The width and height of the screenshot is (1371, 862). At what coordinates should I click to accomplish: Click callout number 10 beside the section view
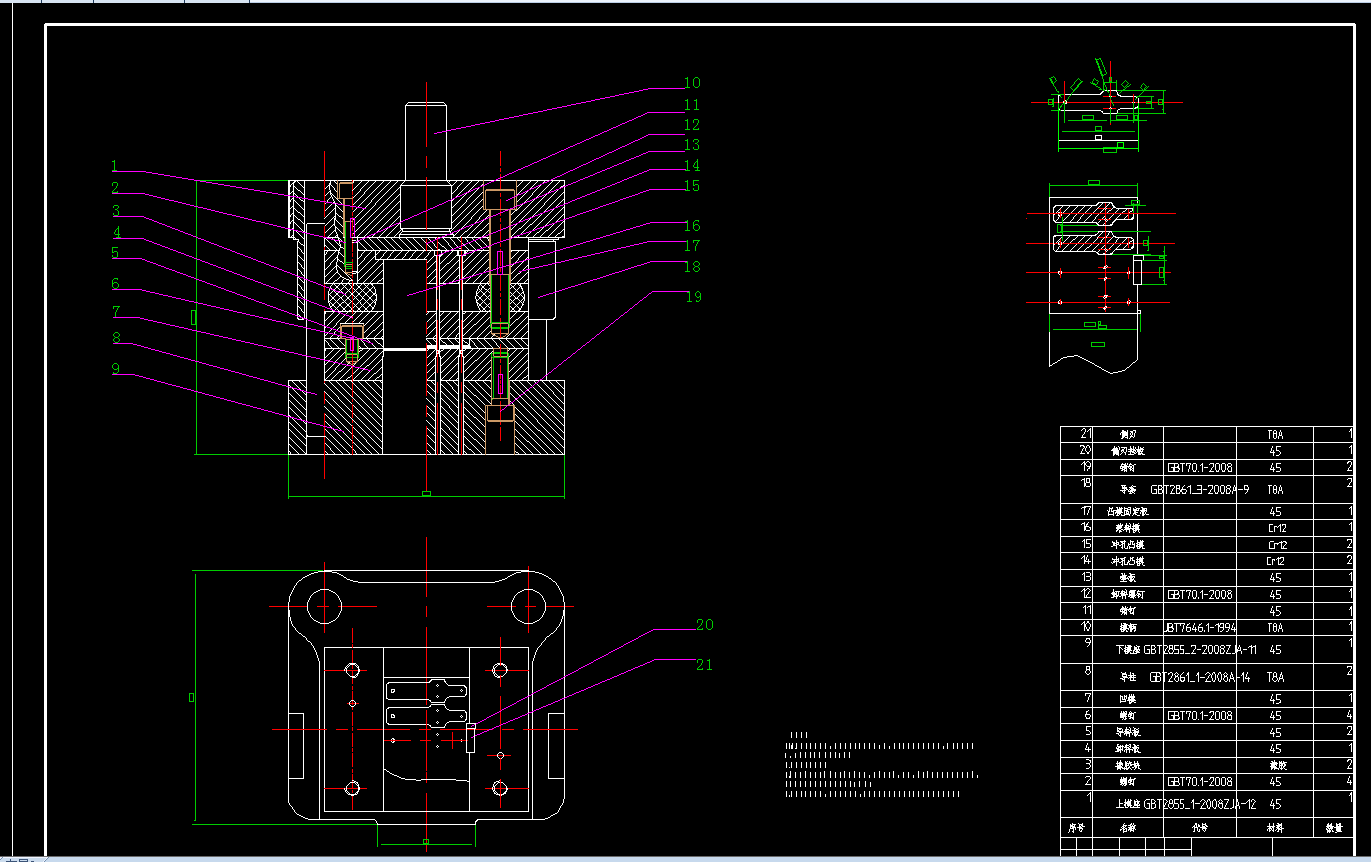point(692,83)
